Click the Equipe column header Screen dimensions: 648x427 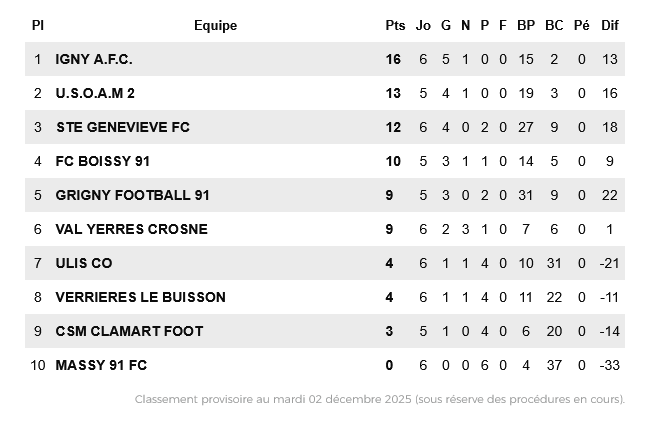click(x=215, y=25)
